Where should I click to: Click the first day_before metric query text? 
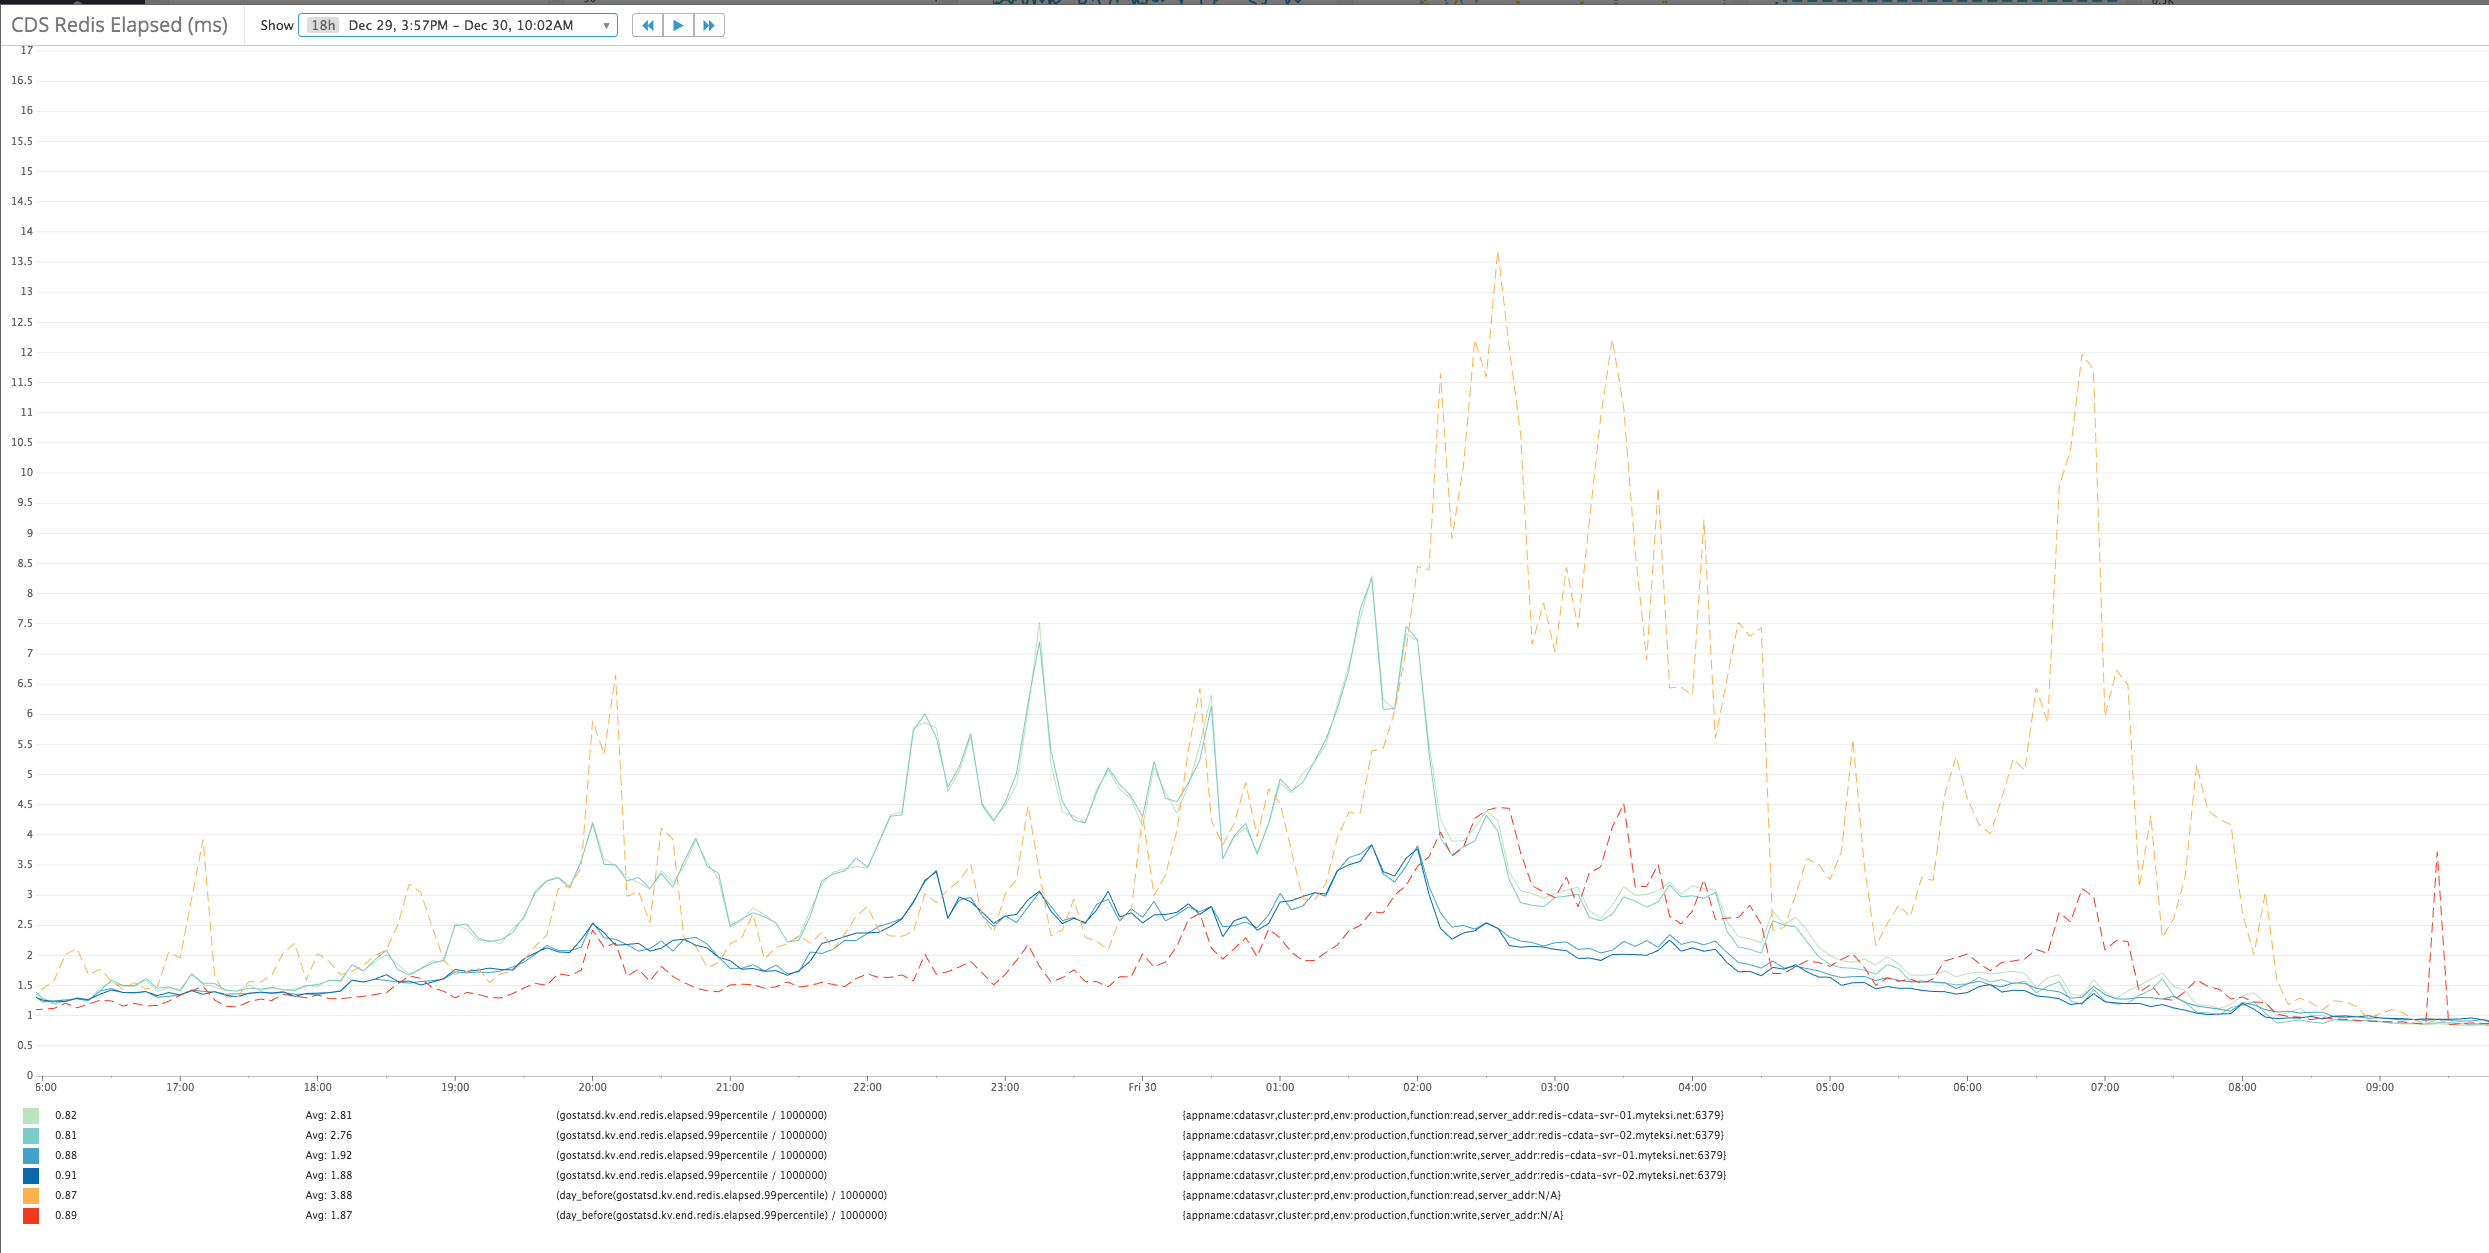(721, 1195)
